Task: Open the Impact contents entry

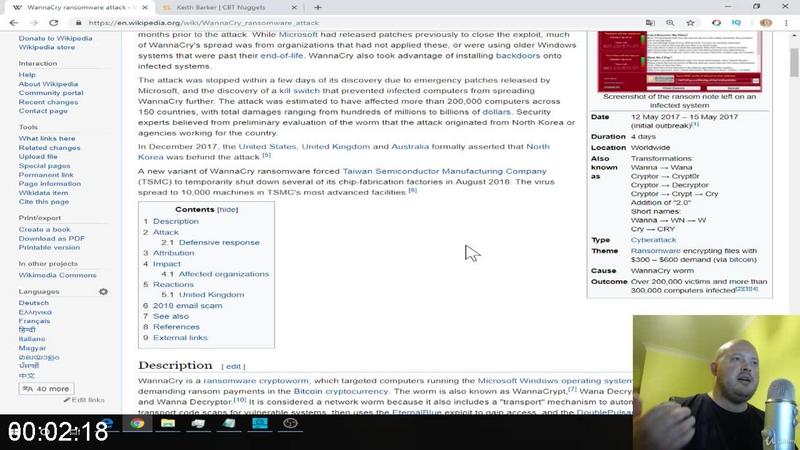Action: point(167,264)
